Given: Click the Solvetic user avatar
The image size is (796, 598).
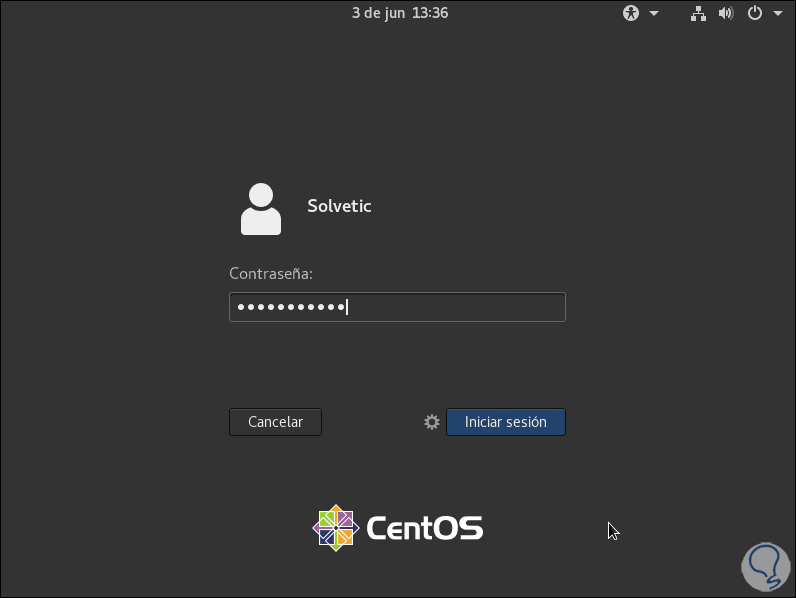Looking at the screenshot, I should coord(261,208).
